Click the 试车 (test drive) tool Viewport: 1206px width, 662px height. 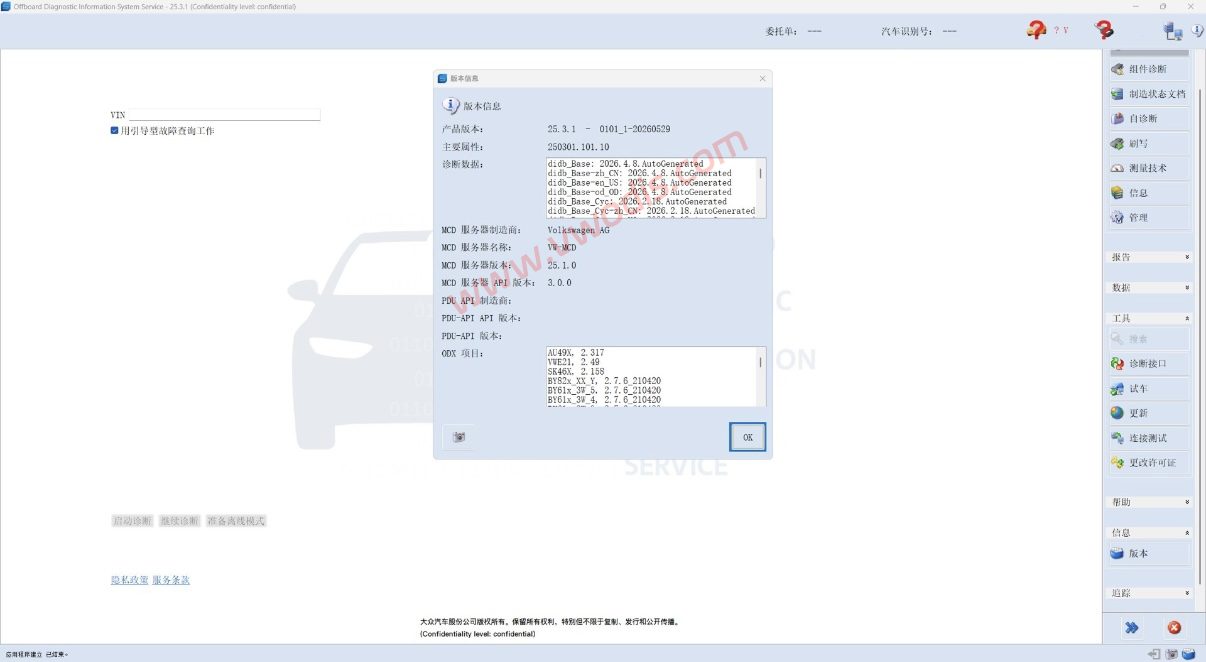(x=1149, y=388)
